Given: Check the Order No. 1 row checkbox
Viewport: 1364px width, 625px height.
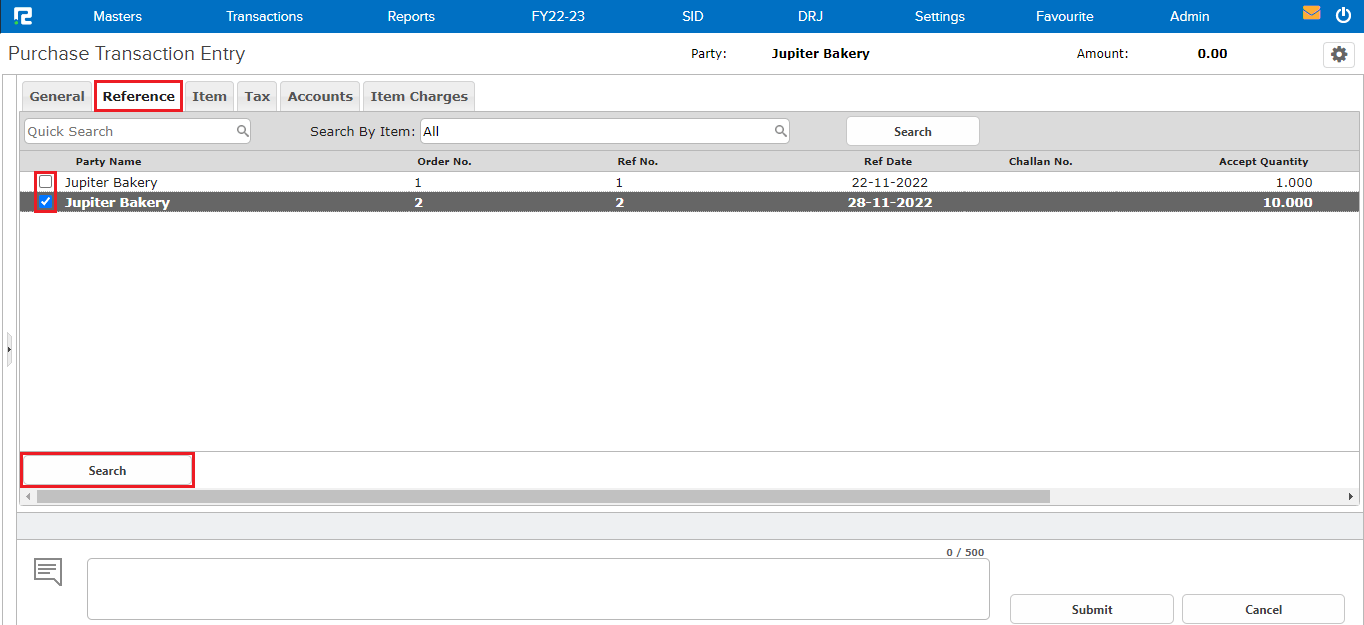Looking at the screenshot, I should pyautogui.click(x=44, y=182).
